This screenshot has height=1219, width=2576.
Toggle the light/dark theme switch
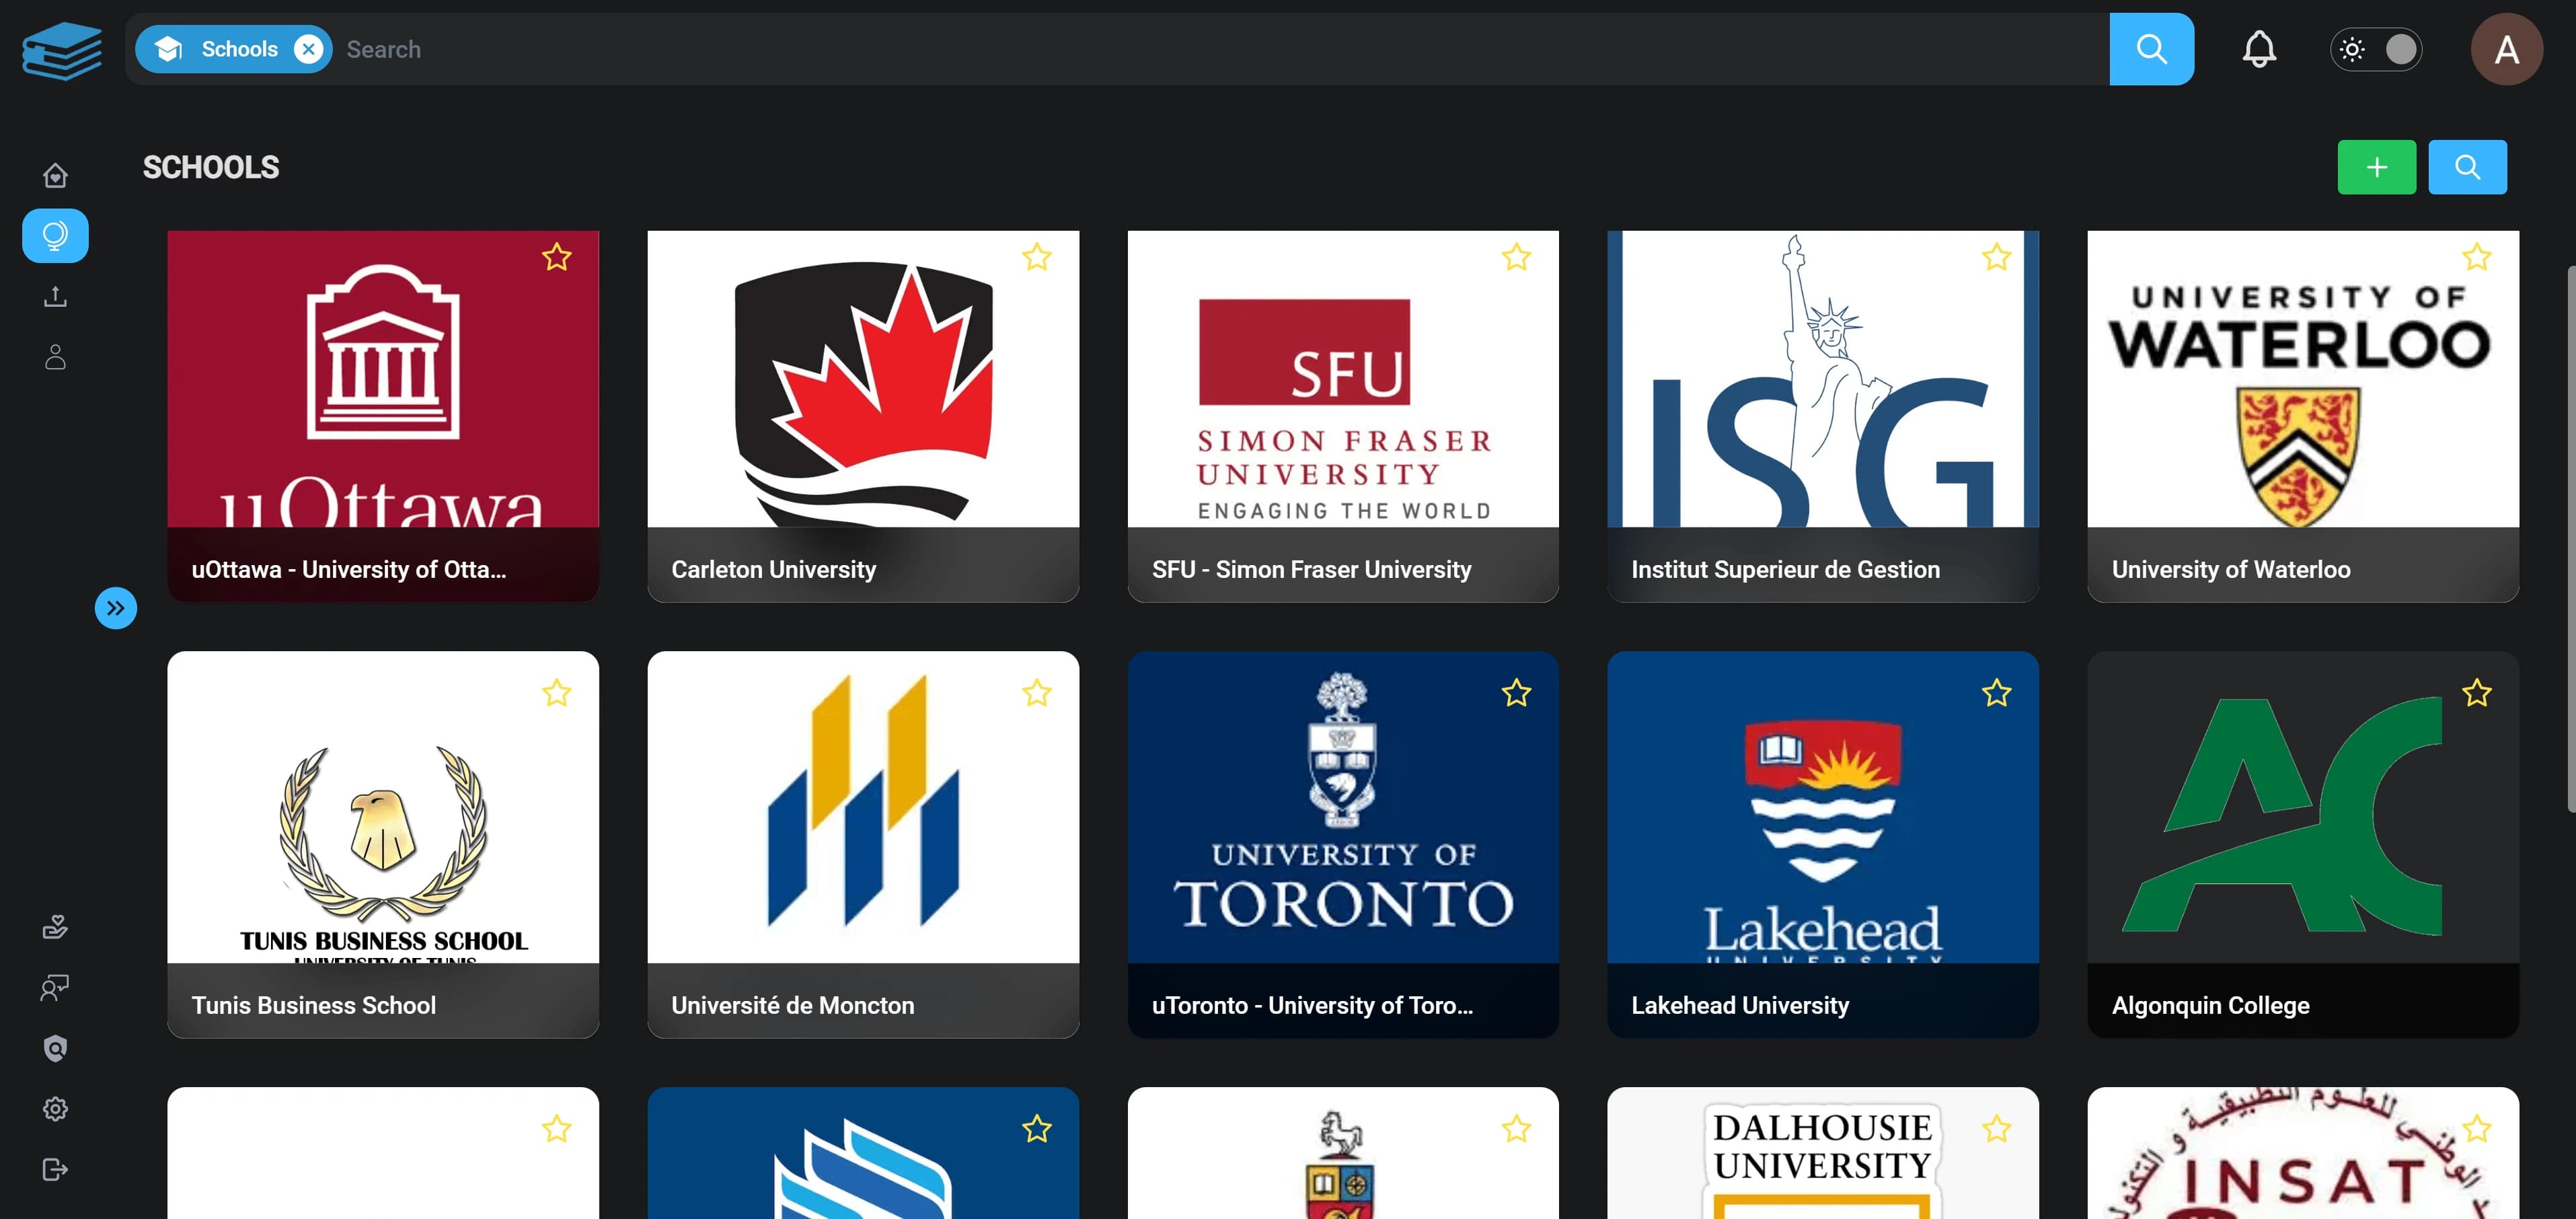(x=2376, y=49)
